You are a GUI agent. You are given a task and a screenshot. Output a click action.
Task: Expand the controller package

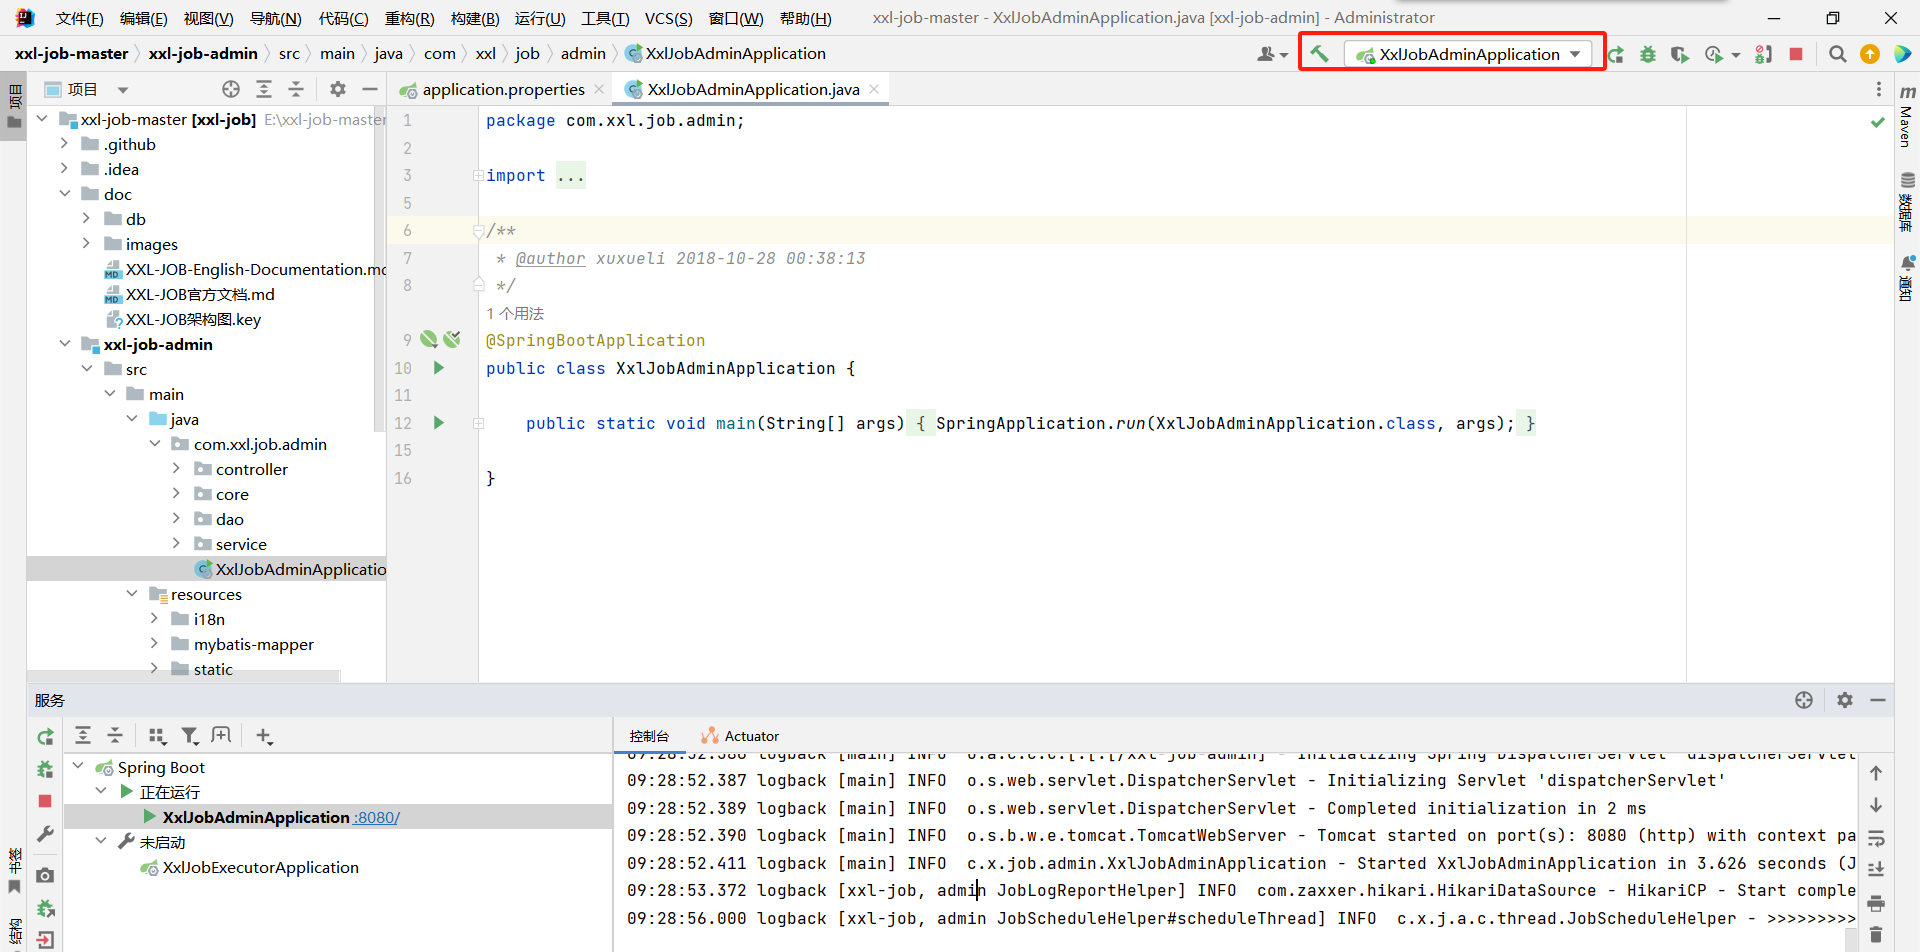tap(176, 469)
